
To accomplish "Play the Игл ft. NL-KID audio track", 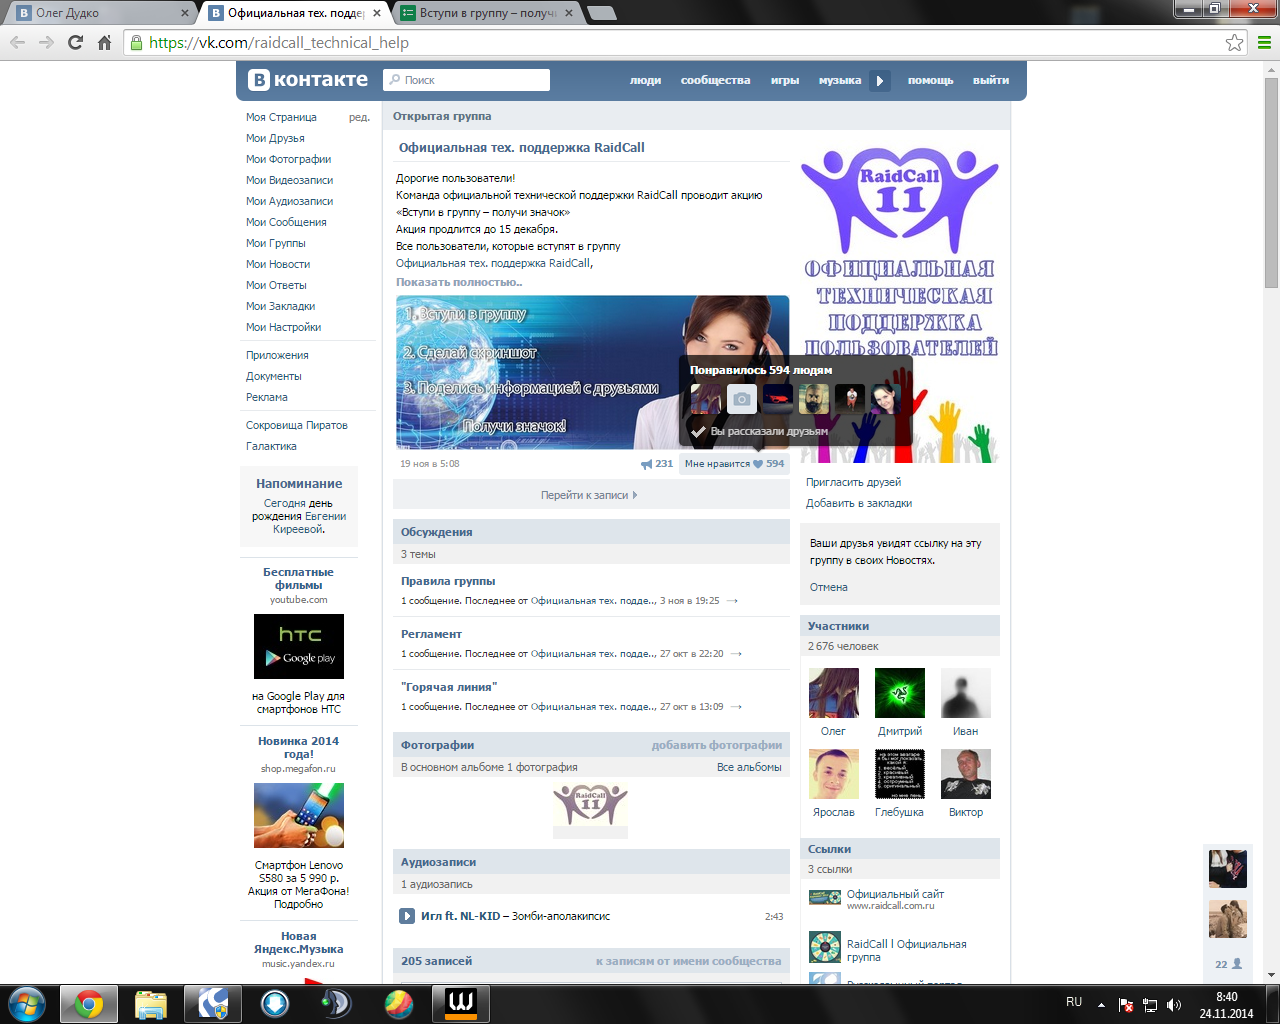I will click(407, 916).
